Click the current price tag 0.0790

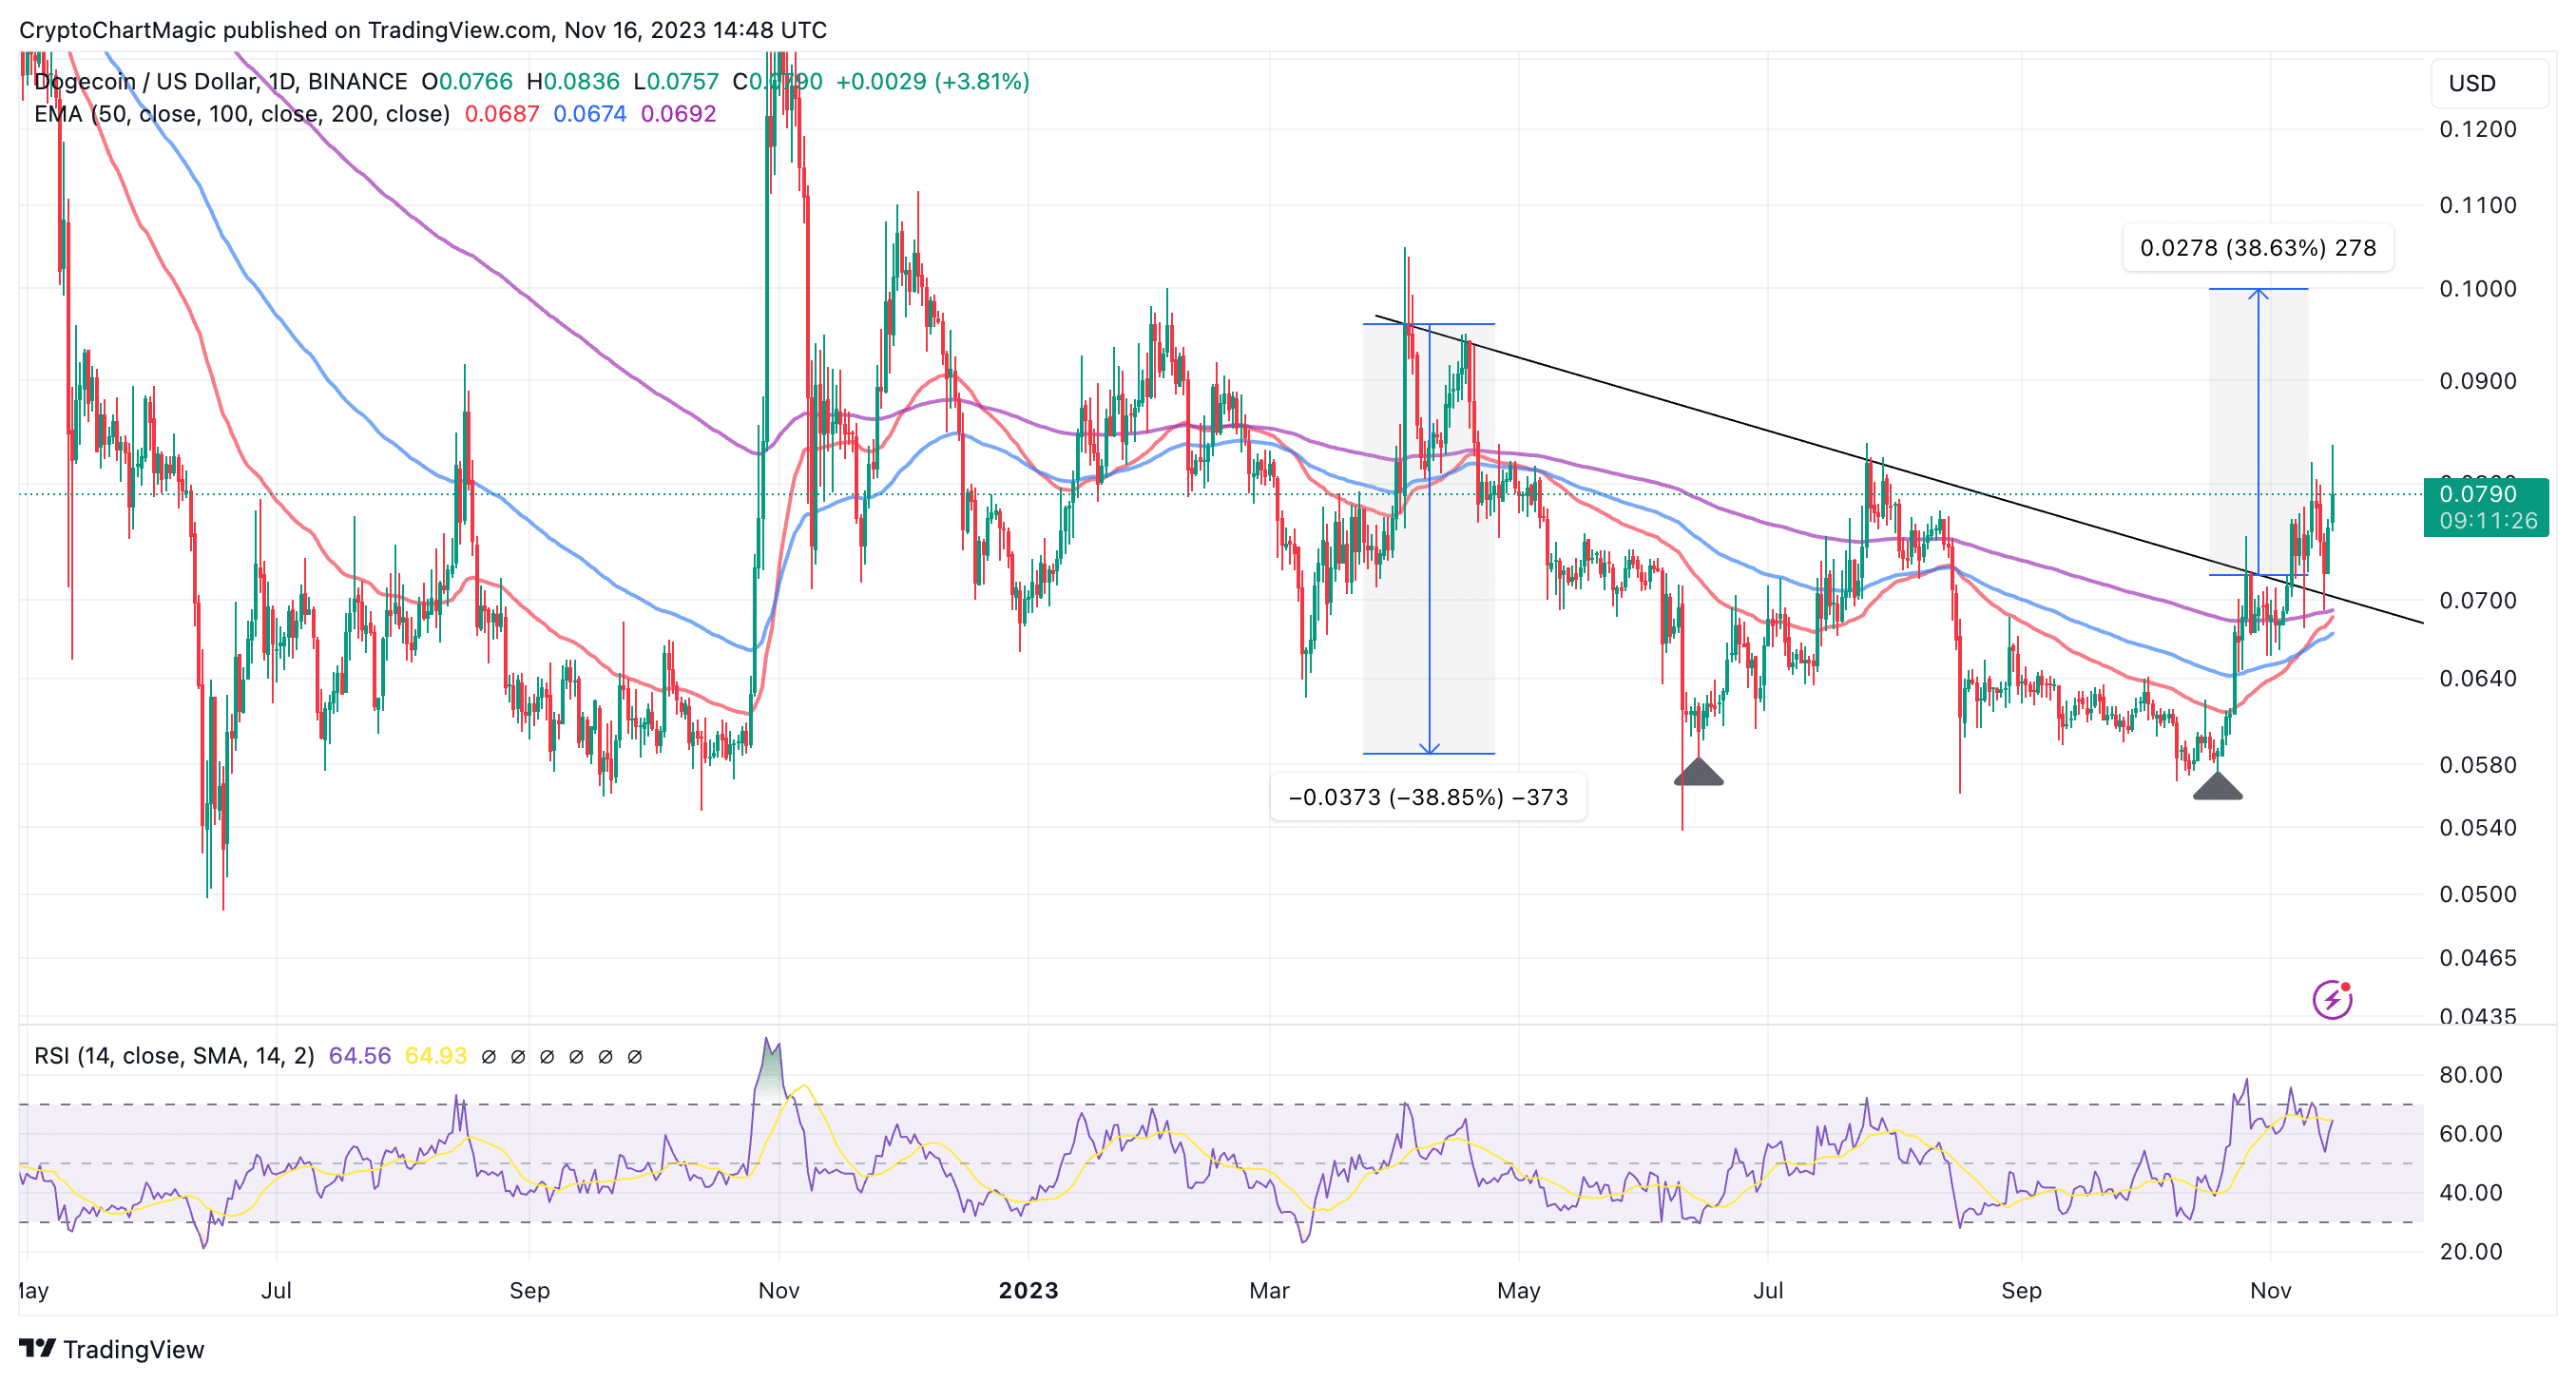pyautogui.click(x=2486, y=507)
